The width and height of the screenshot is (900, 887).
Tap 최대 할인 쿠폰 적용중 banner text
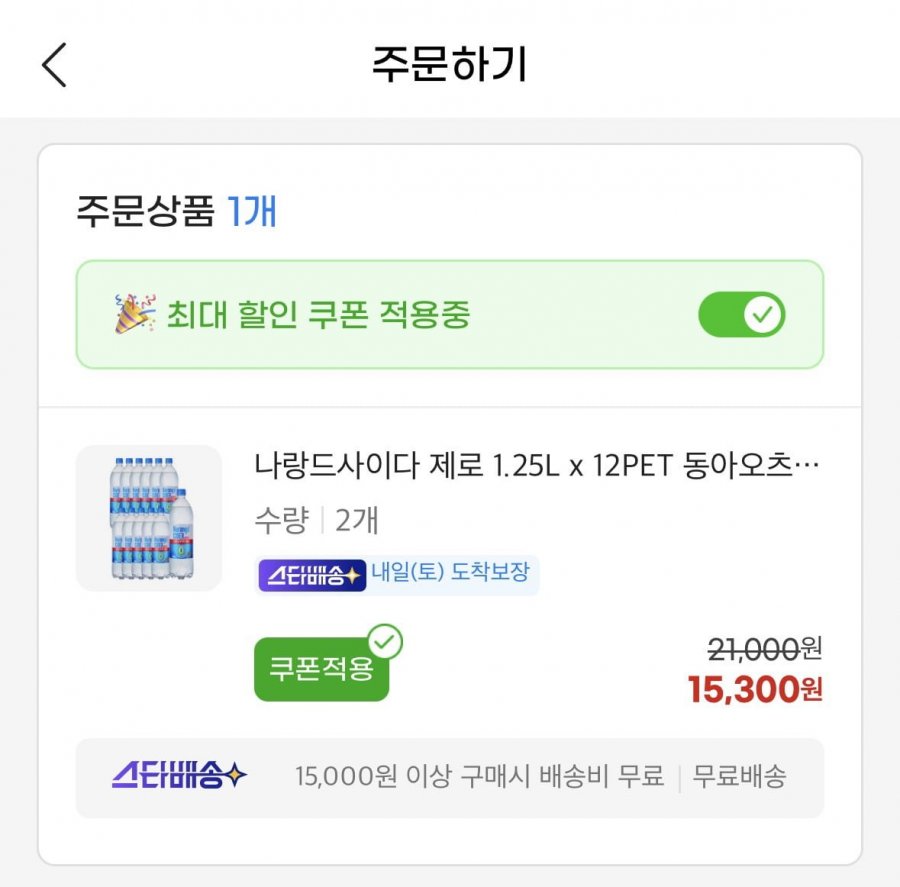[318, 316]
